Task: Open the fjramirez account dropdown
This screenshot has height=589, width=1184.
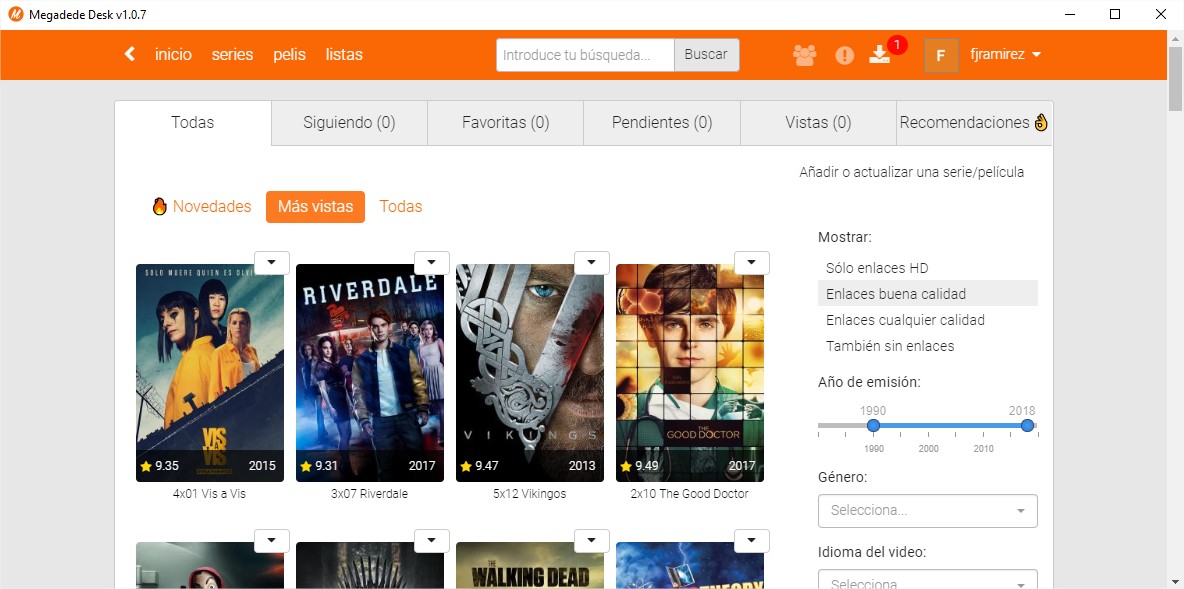Action: (1006, 54)
